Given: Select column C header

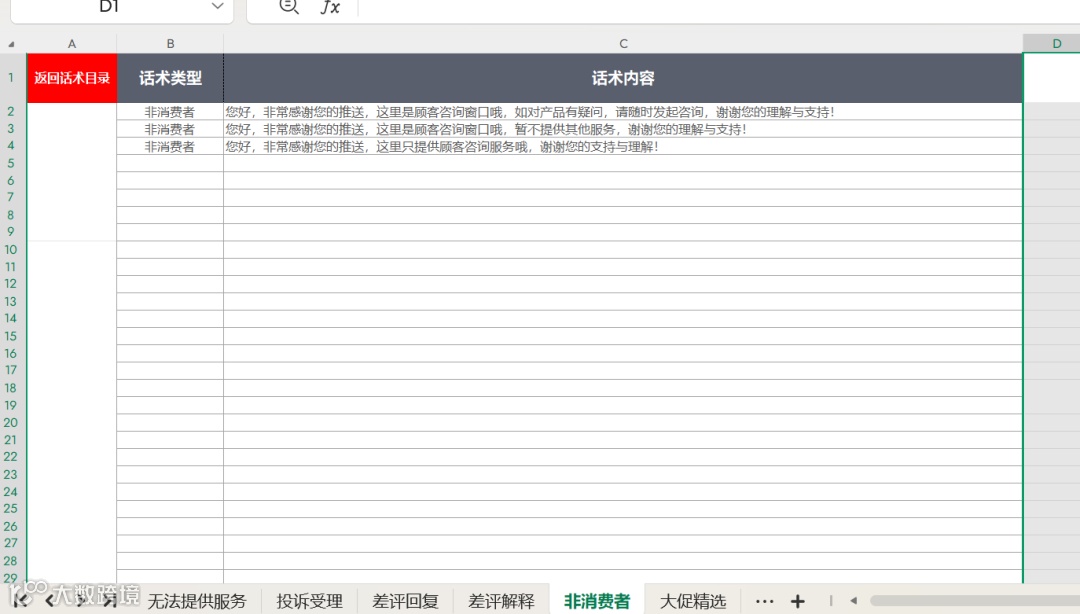Looking at the screenshot, I should [623, 43].
